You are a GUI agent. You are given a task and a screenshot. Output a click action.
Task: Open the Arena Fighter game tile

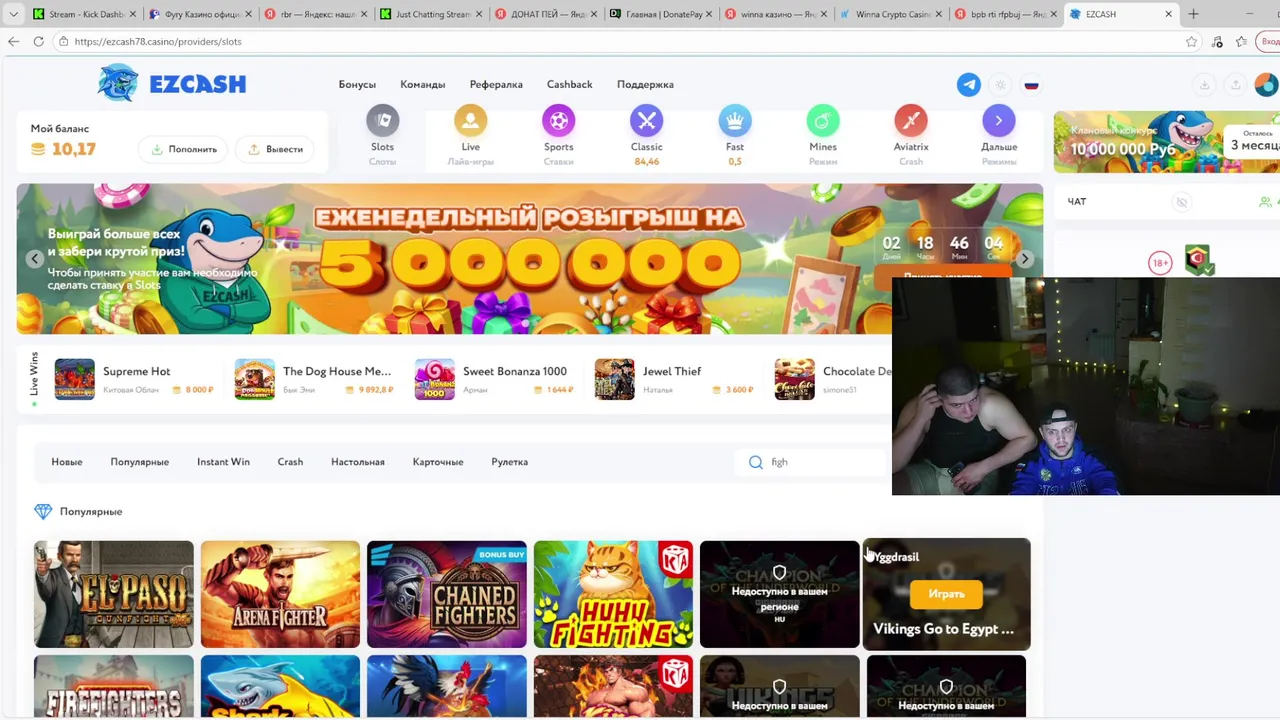280,594
